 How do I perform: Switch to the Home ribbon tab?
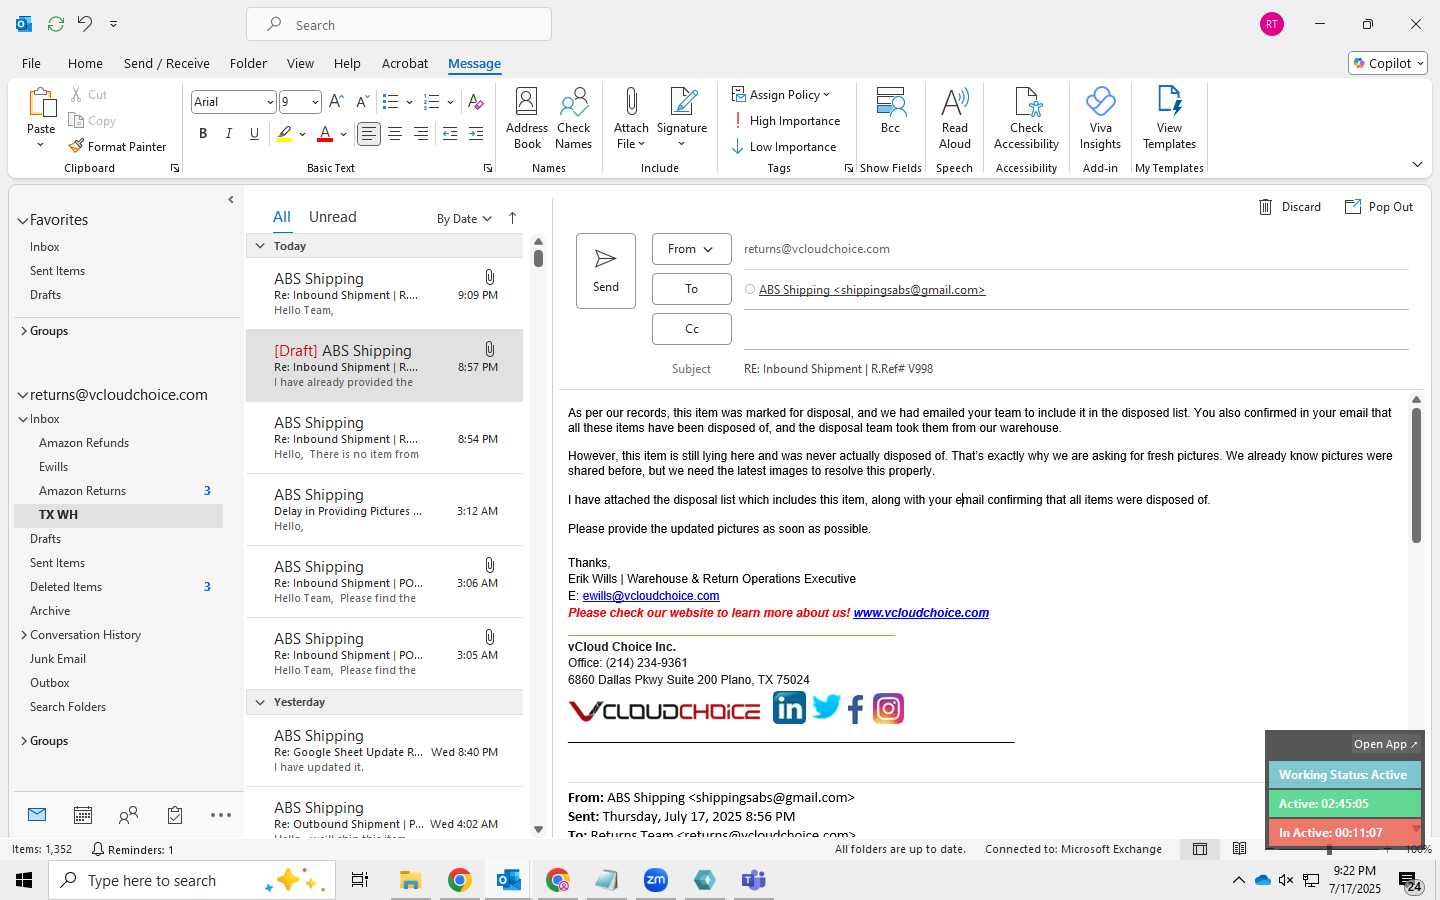[85, 63]
